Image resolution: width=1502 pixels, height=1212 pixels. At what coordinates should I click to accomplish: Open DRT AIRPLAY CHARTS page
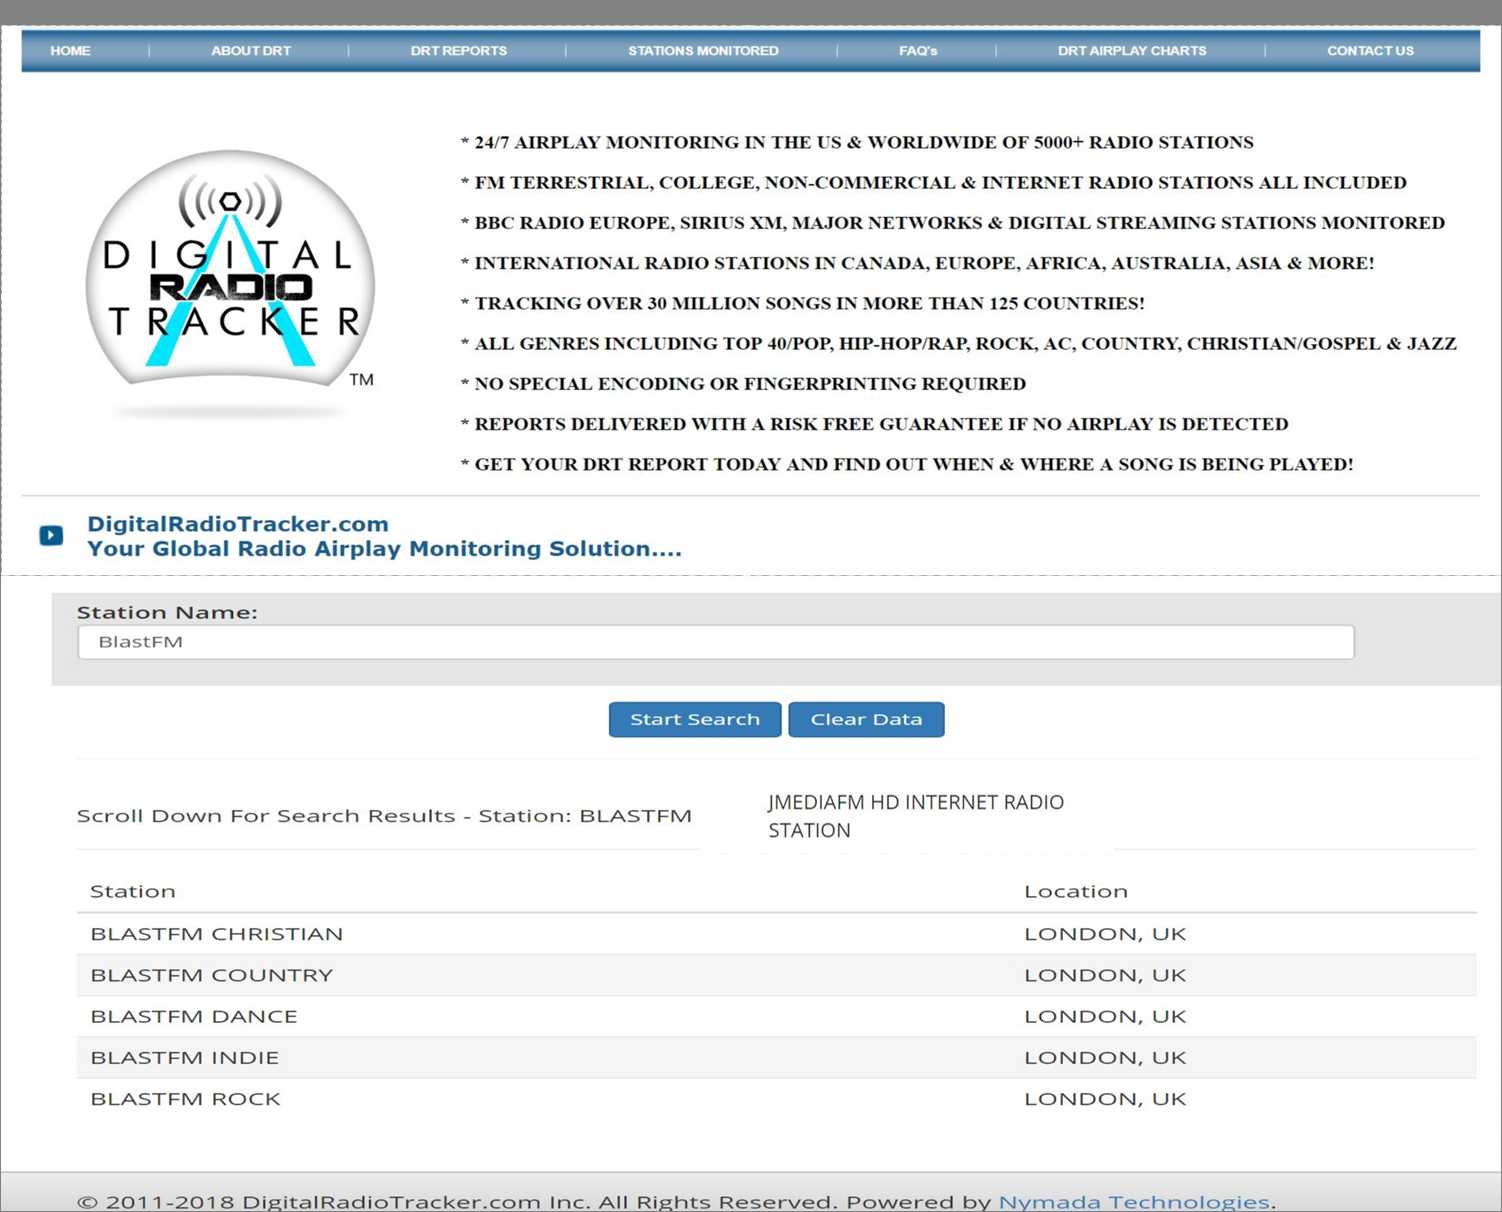click(x=1132, y=51)
